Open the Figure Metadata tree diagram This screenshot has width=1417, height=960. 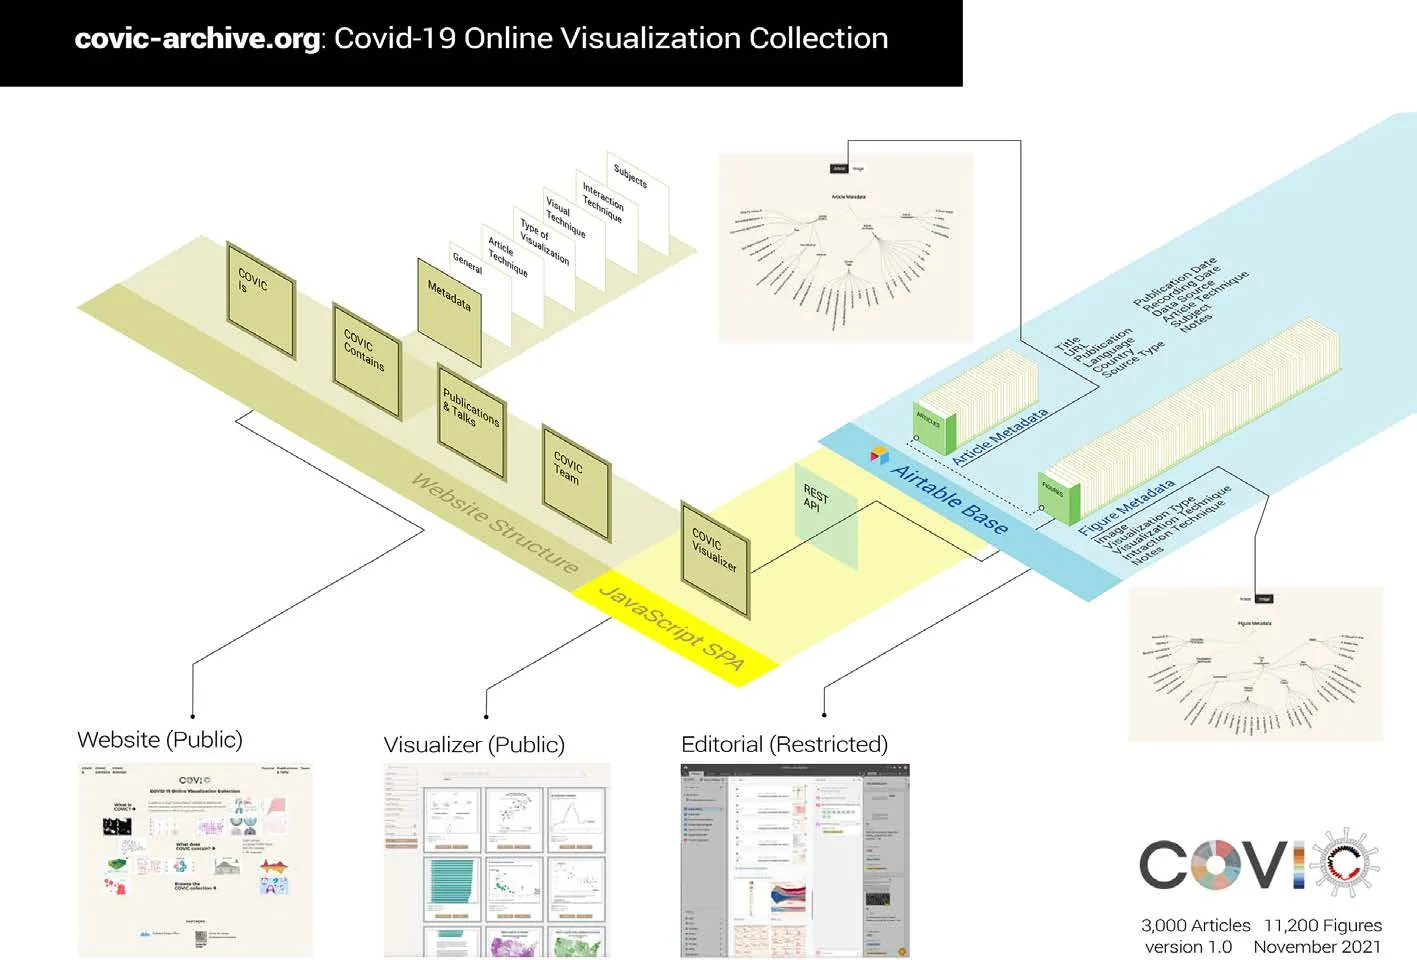click(x=1255, y=664)
